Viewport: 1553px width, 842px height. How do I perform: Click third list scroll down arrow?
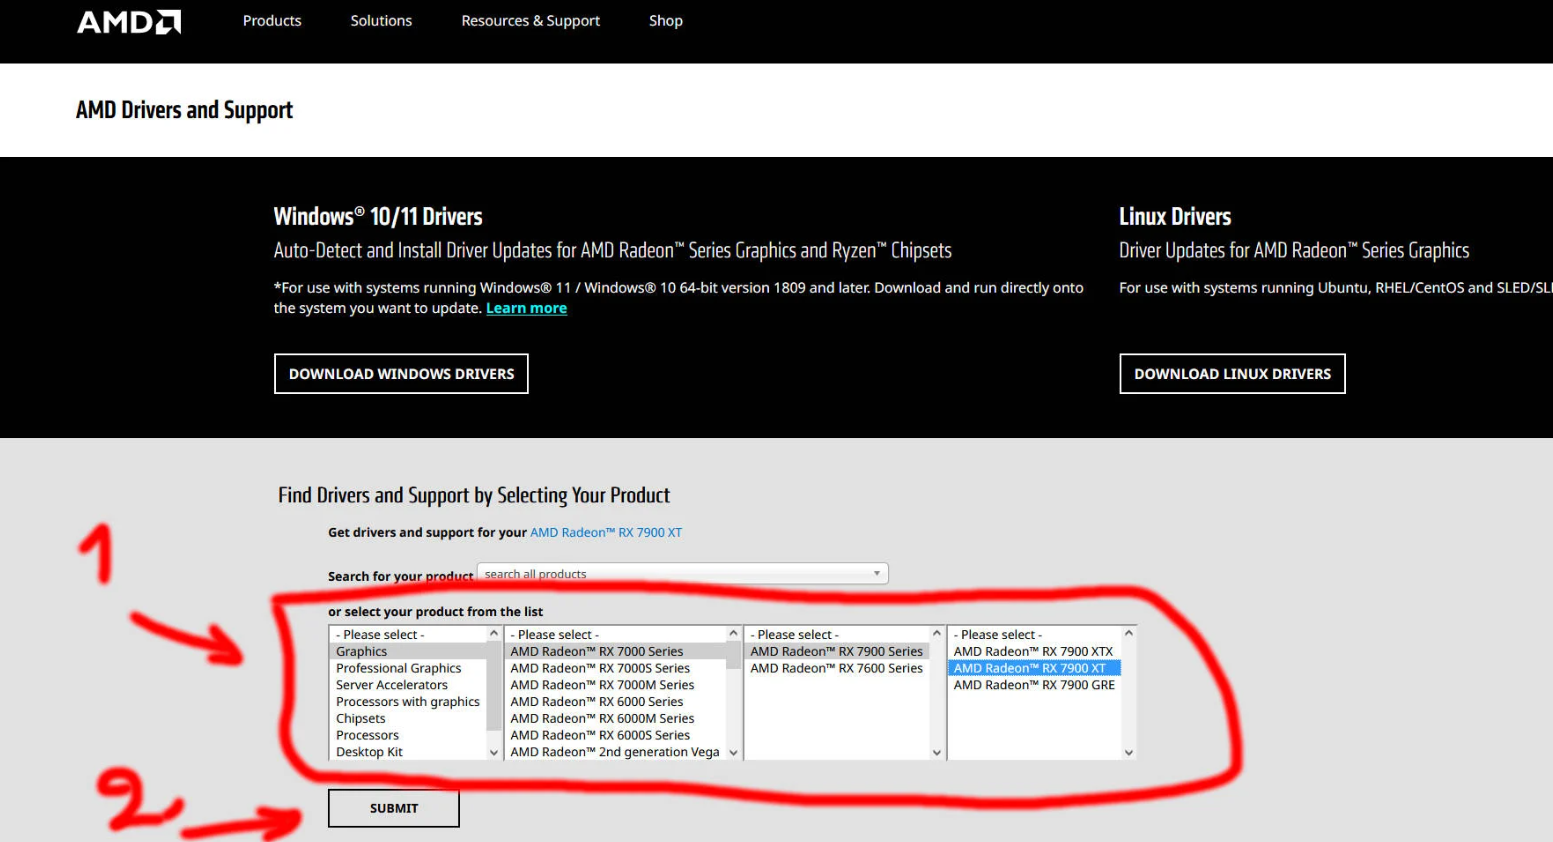(x=937, y=752)
